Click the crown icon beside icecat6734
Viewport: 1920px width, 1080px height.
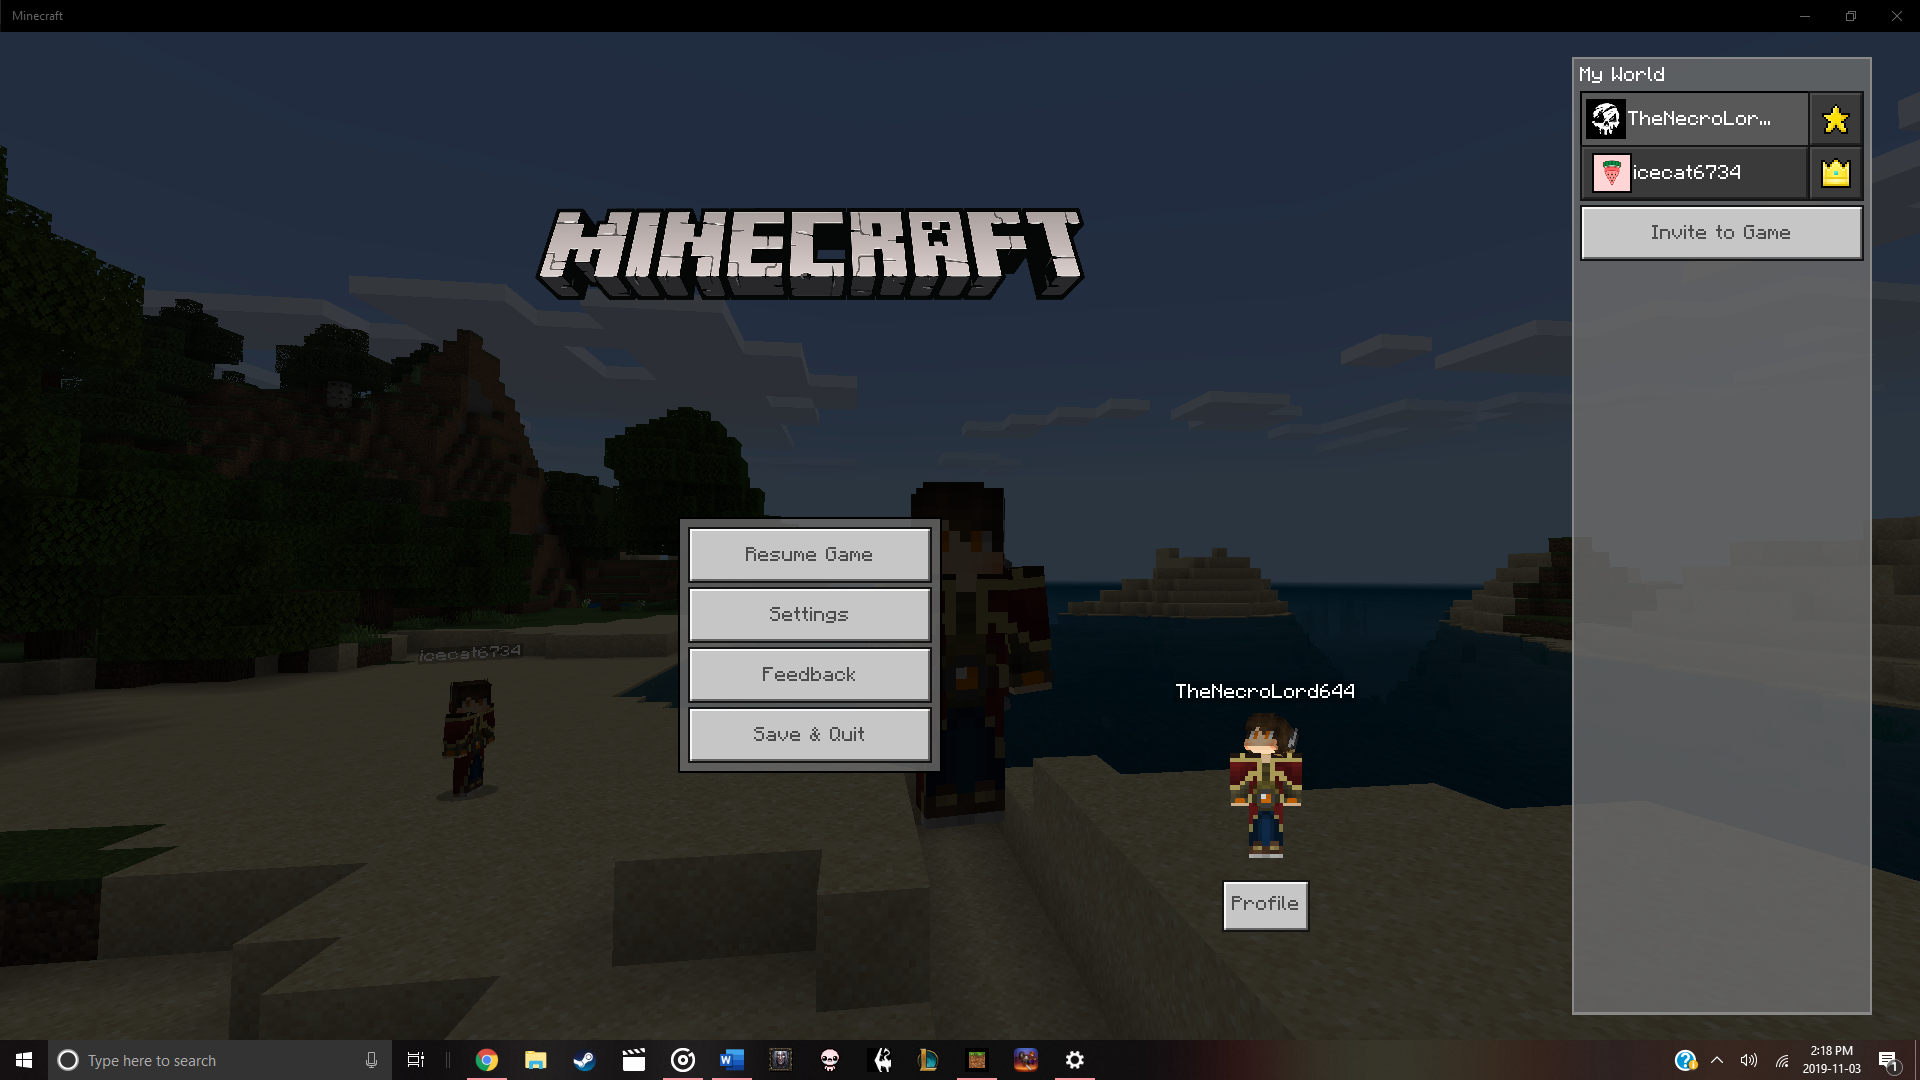point(1835,173)
